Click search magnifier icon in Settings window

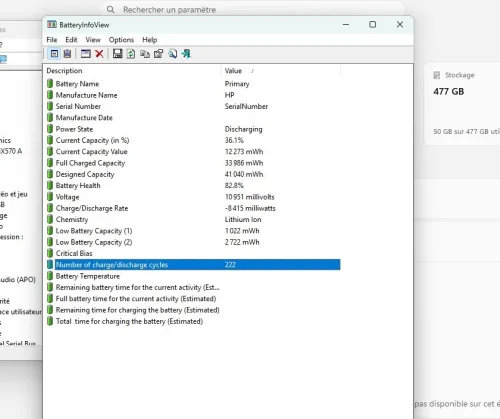pyautogui.click(x=111, y=9)
